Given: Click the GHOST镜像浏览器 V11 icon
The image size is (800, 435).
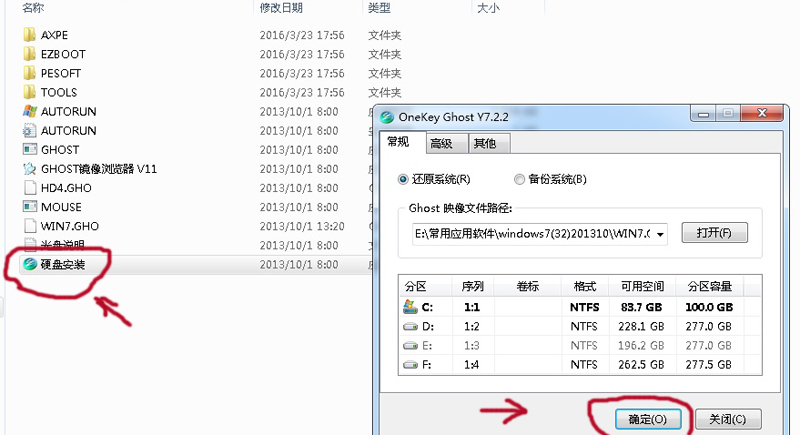Looking at the screenshot, I should point(30,169).
